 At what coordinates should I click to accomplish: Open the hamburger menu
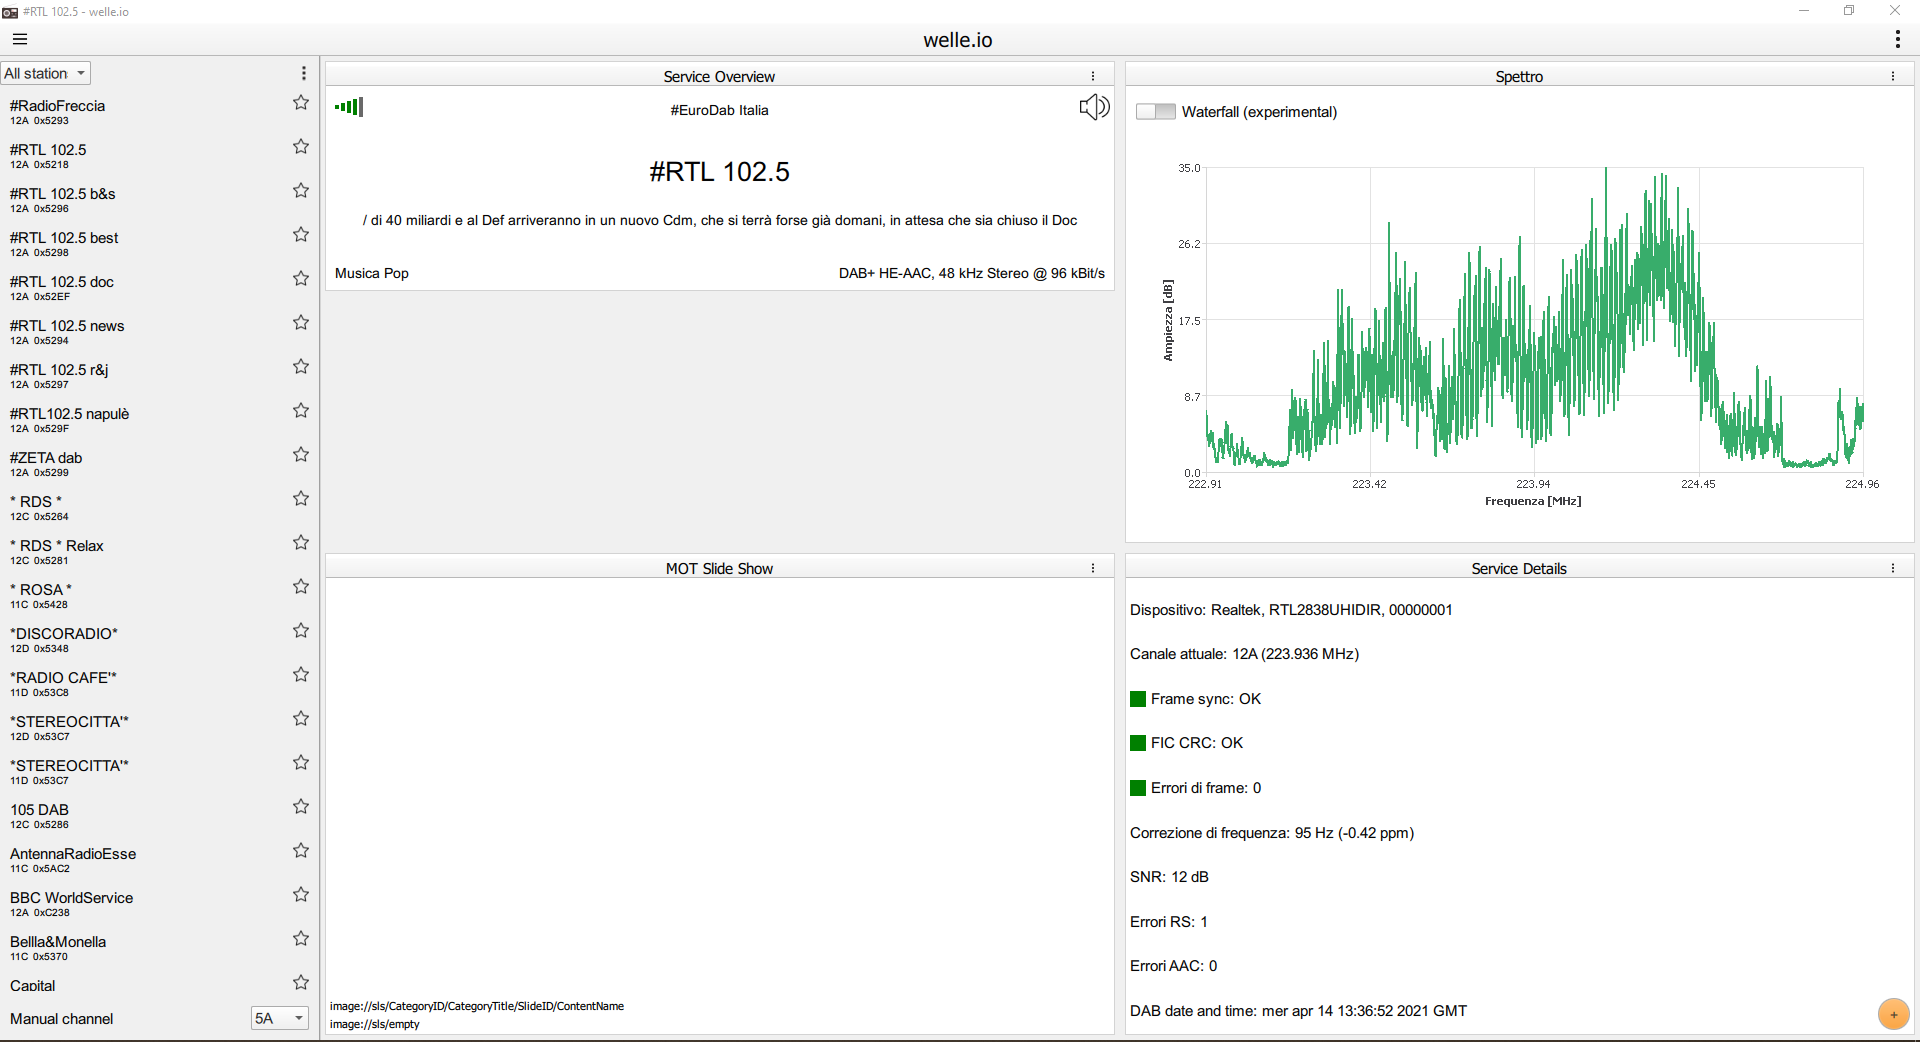[20, 40]
